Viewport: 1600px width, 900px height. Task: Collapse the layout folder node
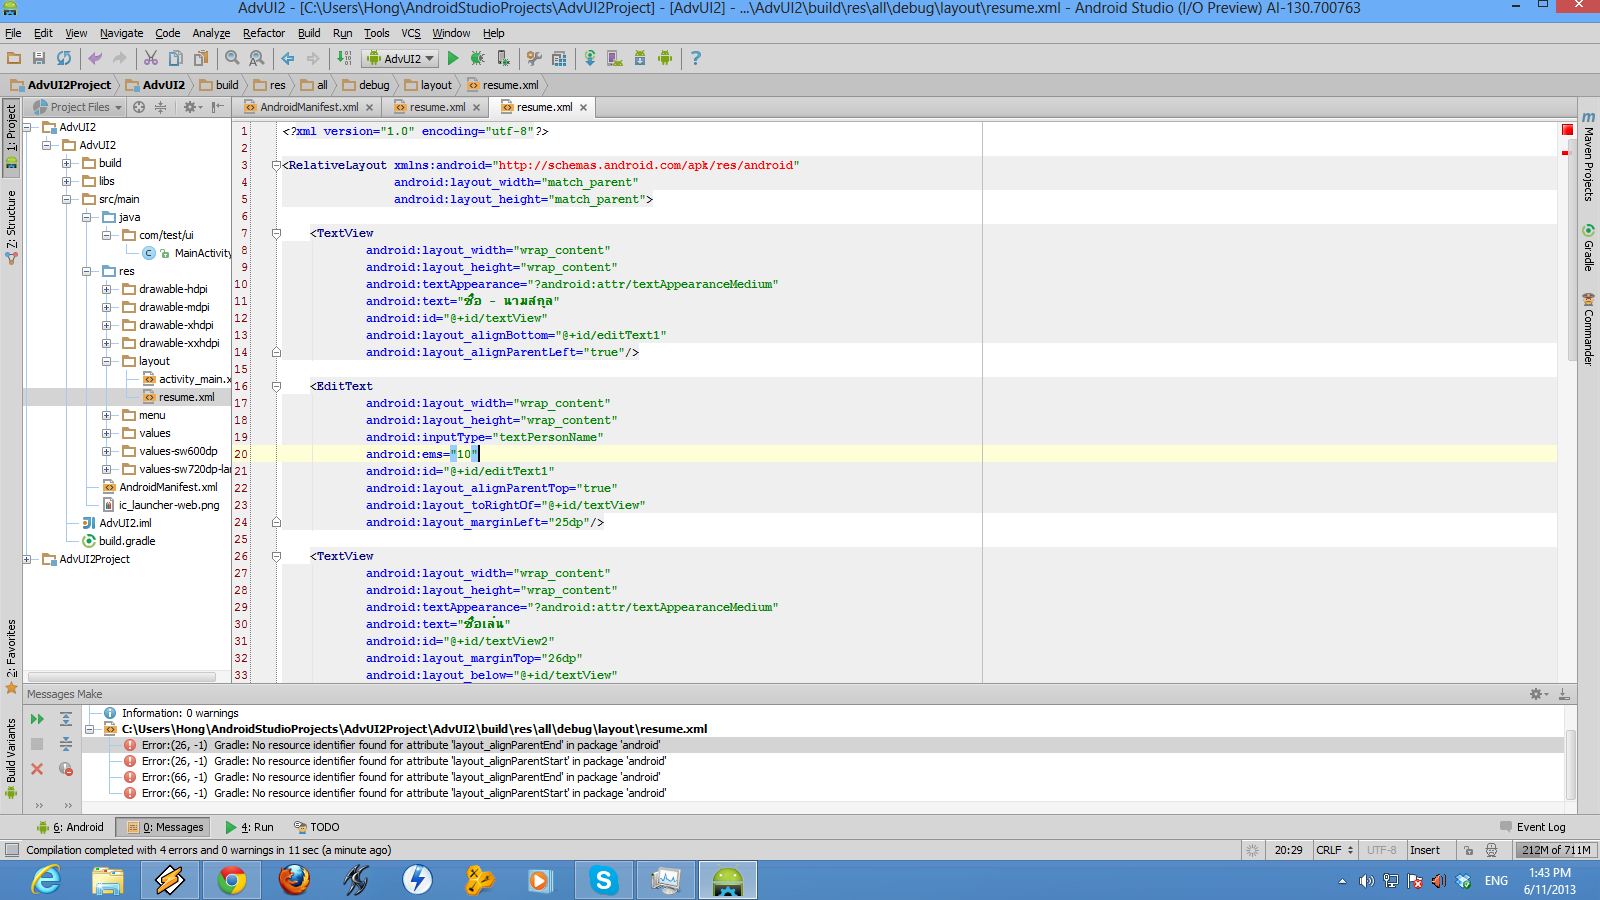(x=107, y=361)
